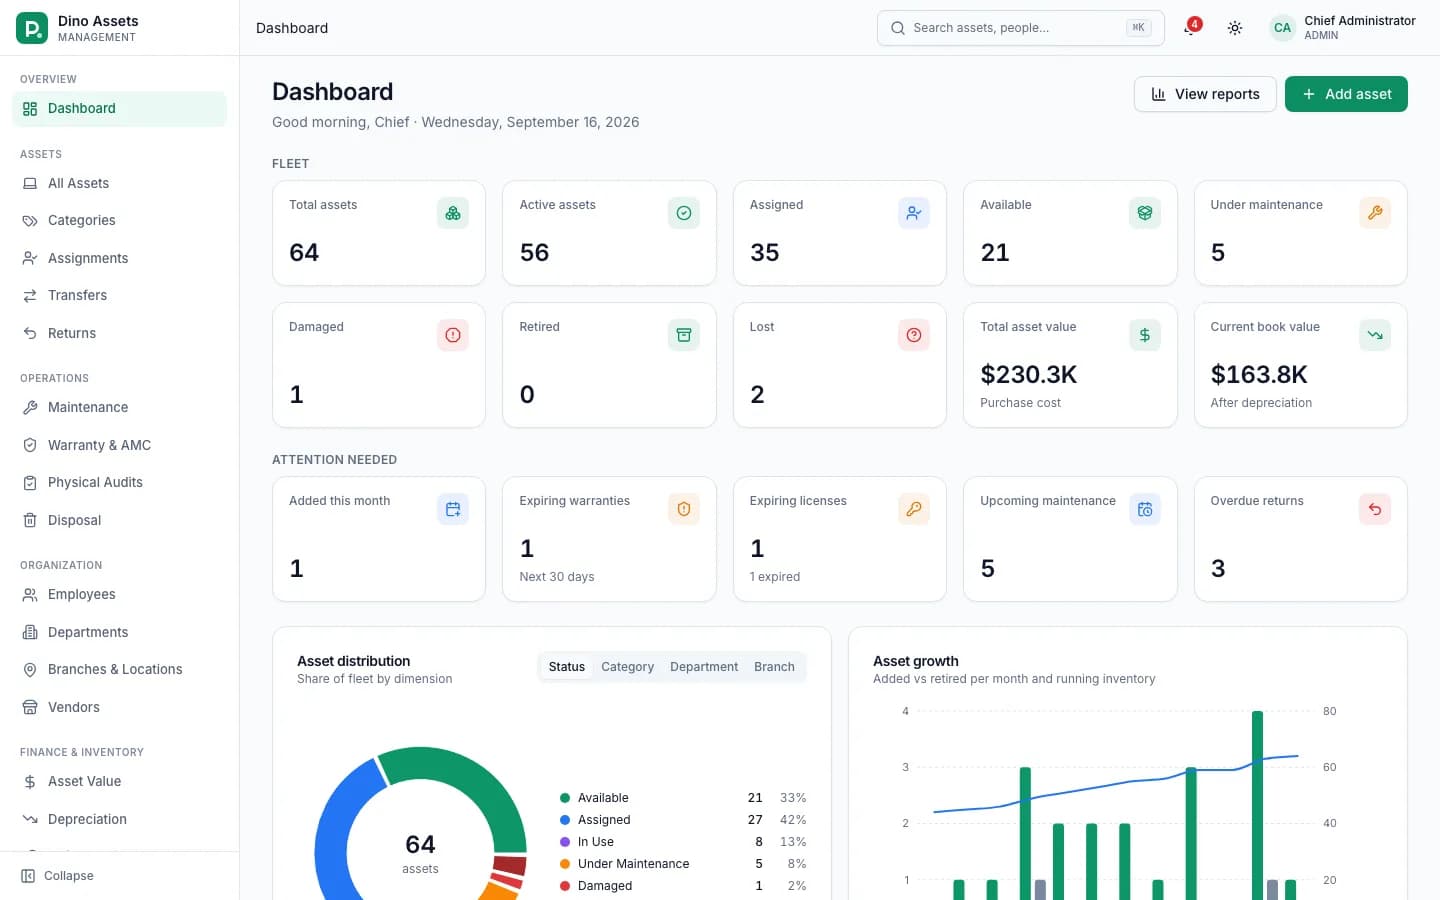This screenshot has width=1440, height=900.
Task: Click the '64 assets' donut chart center
Action: [x=420, y=853]
